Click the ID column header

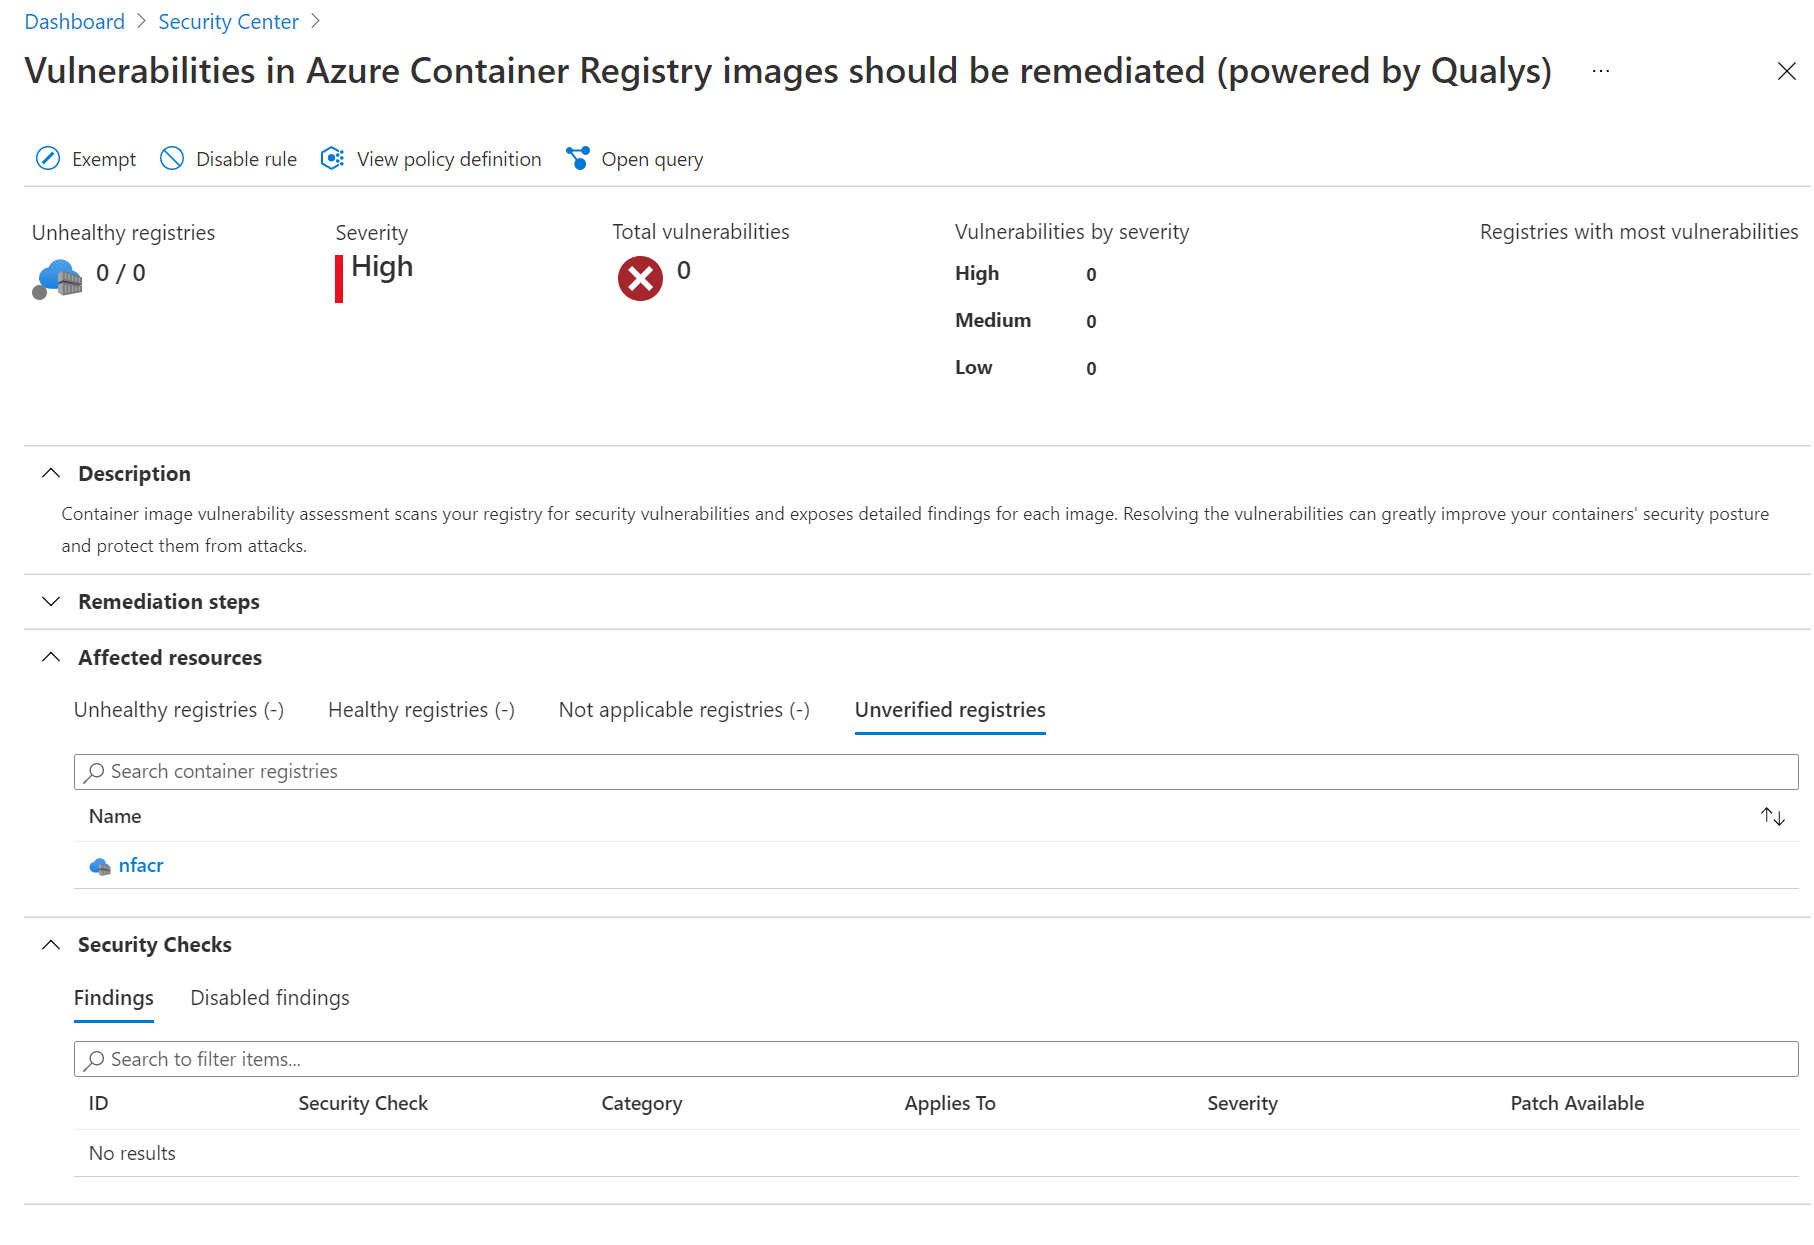[98, 1103]
